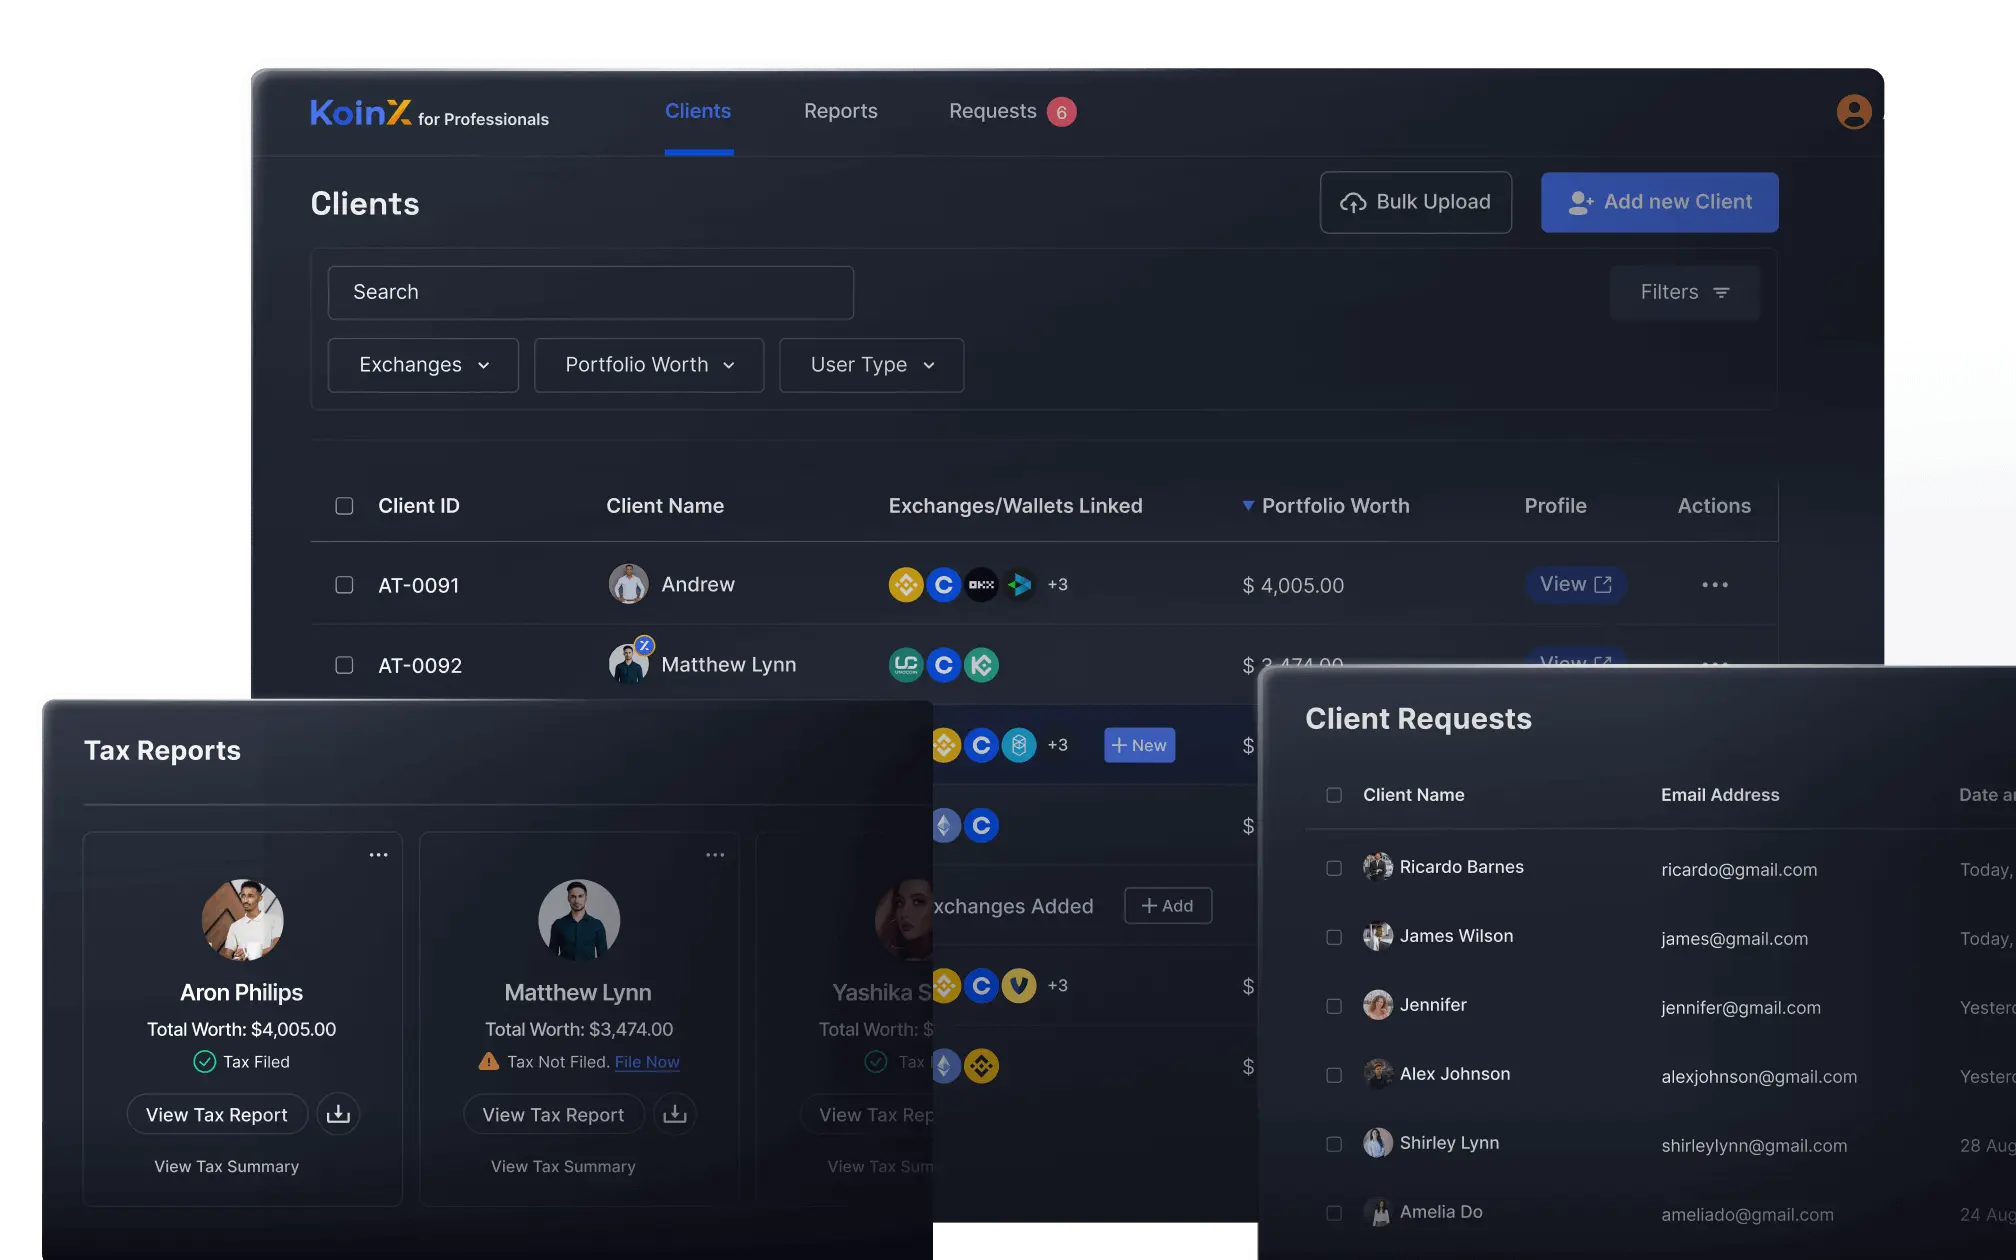Screen dimensions: 2016x1260
Task: Click the KuCoin icon for Matthew Lynn
Action: click(x=982, y=665)
